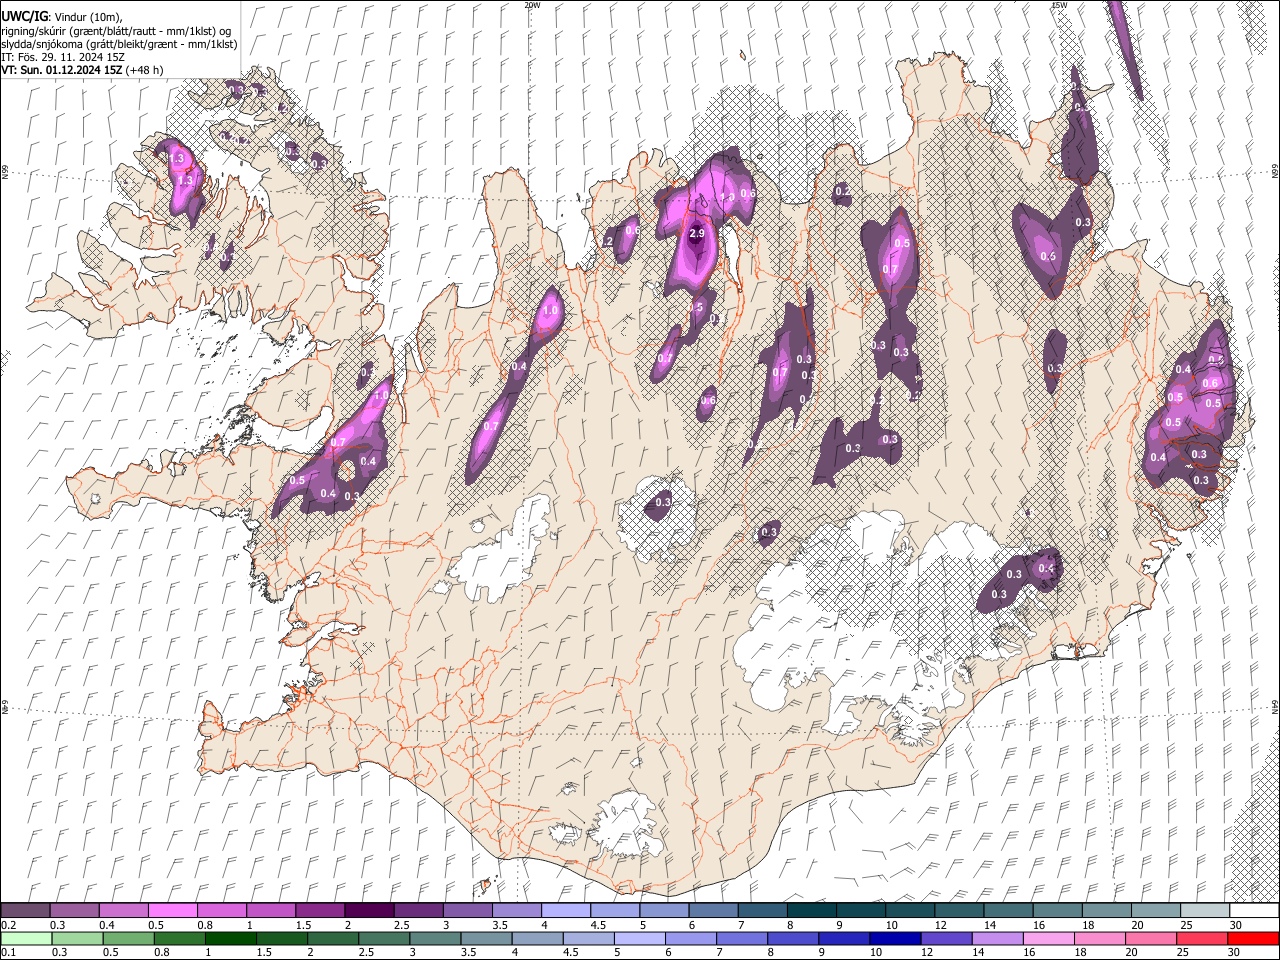Click the 2–2.5 darkest purple snow swatch
The width and height of the screenshot is (1280, 960).
(369, 911)
